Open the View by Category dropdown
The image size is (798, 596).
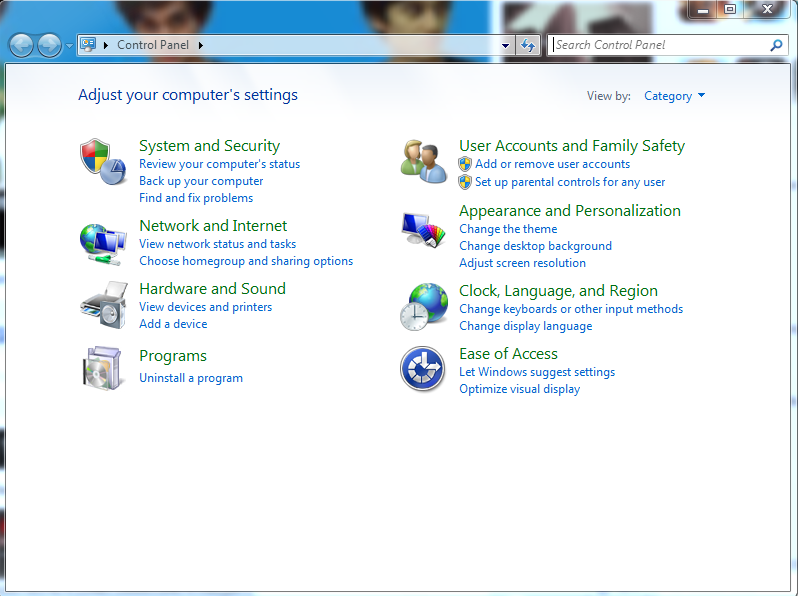[674, 96]
